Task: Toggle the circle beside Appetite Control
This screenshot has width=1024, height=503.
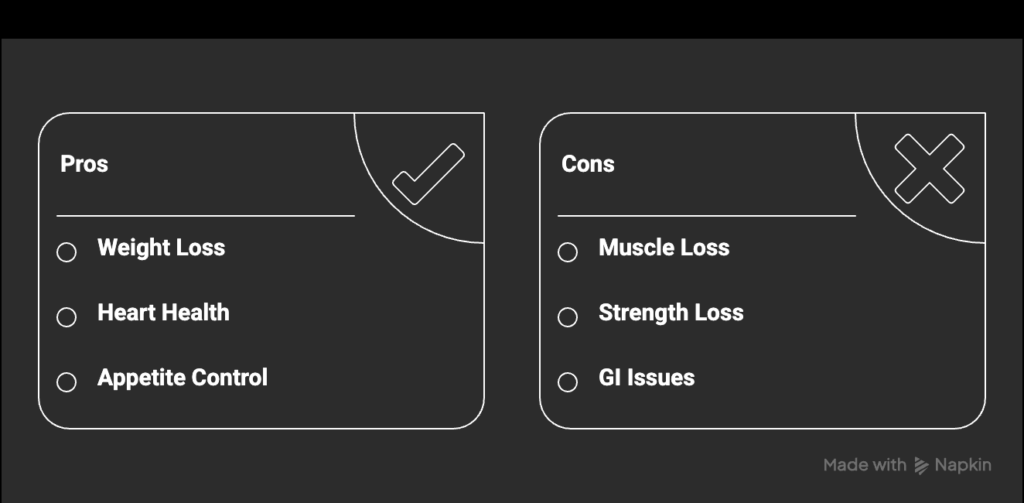Action: point(67,382)
